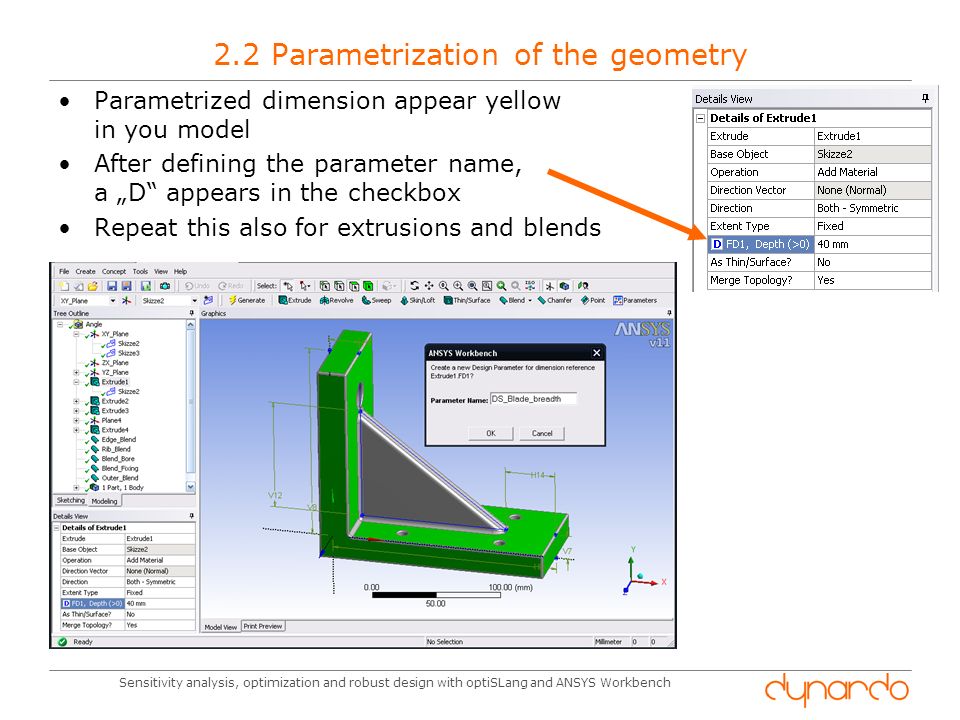Click the Undo toolbar button
Image resolution: width=960 pixels, height=720 pixels.
point(197,286)
